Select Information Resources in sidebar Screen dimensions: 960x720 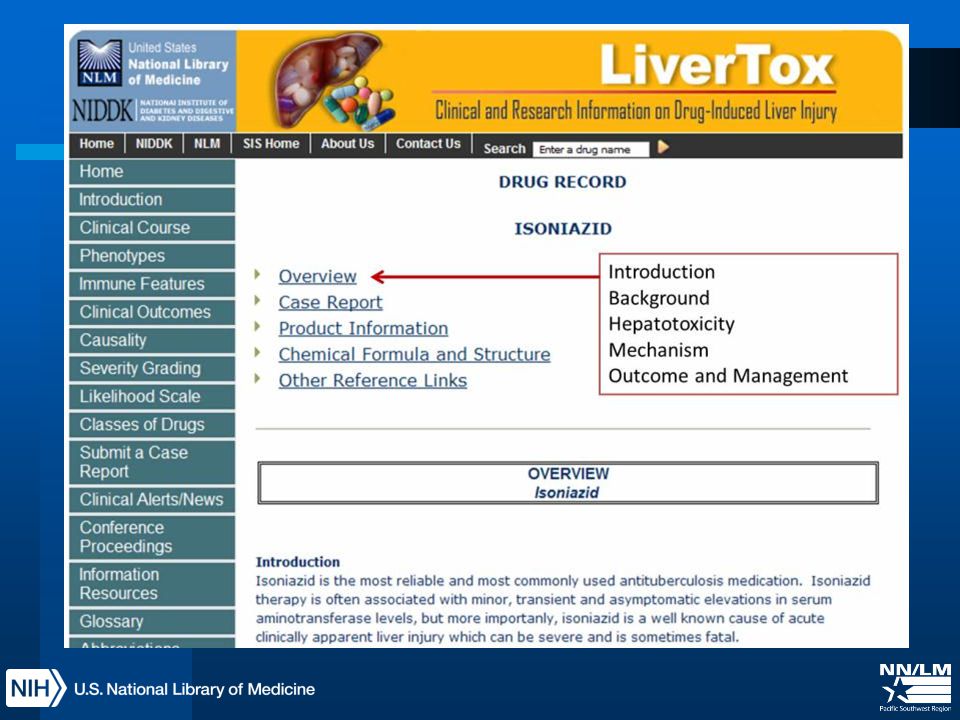tap(152, 584)
